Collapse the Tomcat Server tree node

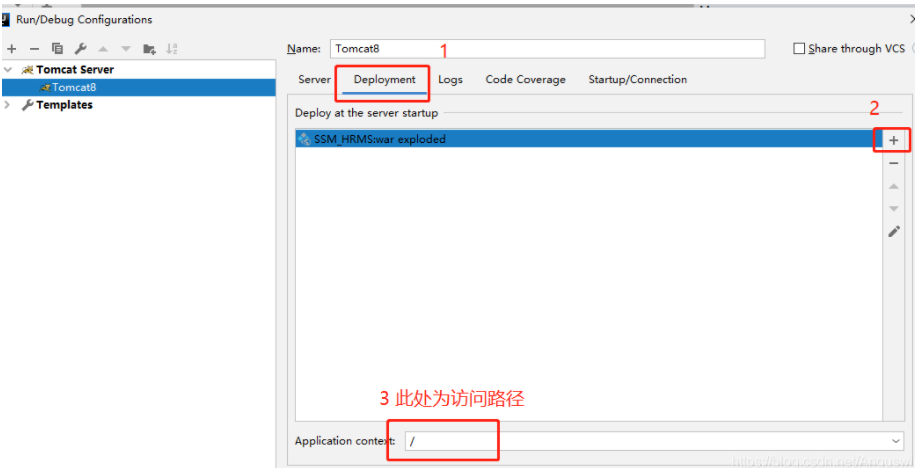8,69
